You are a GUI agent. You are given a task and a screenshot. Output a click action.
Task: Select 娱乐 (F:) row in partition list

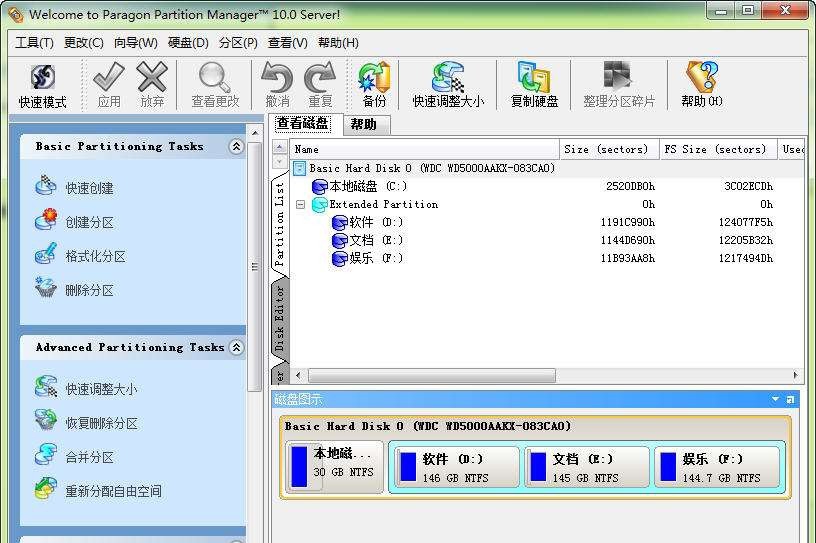click(546, 258)
